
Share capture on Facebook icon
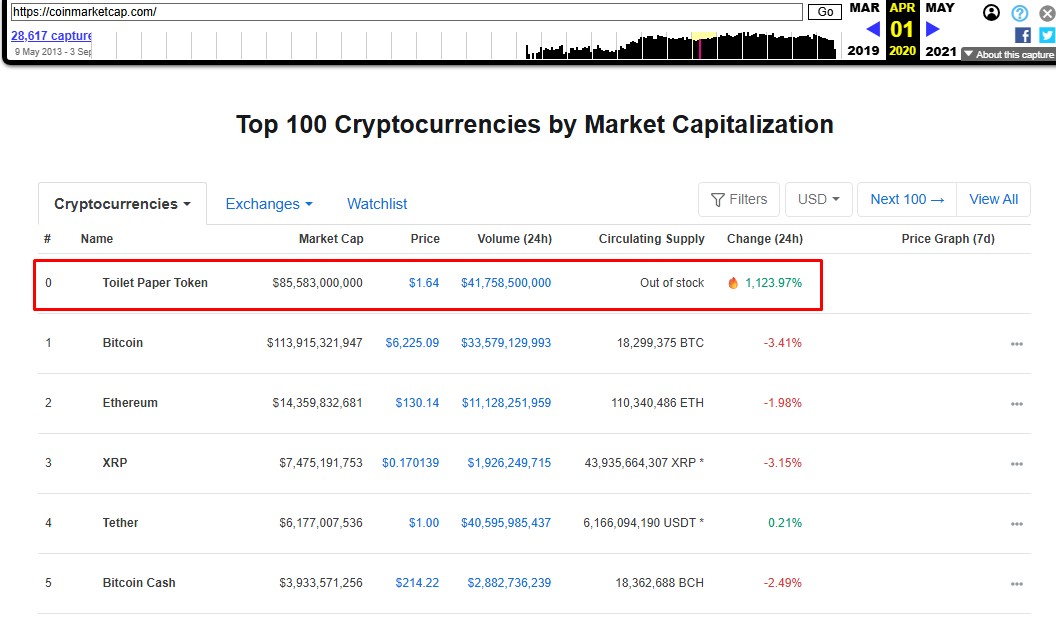[x=1022, y=35]
